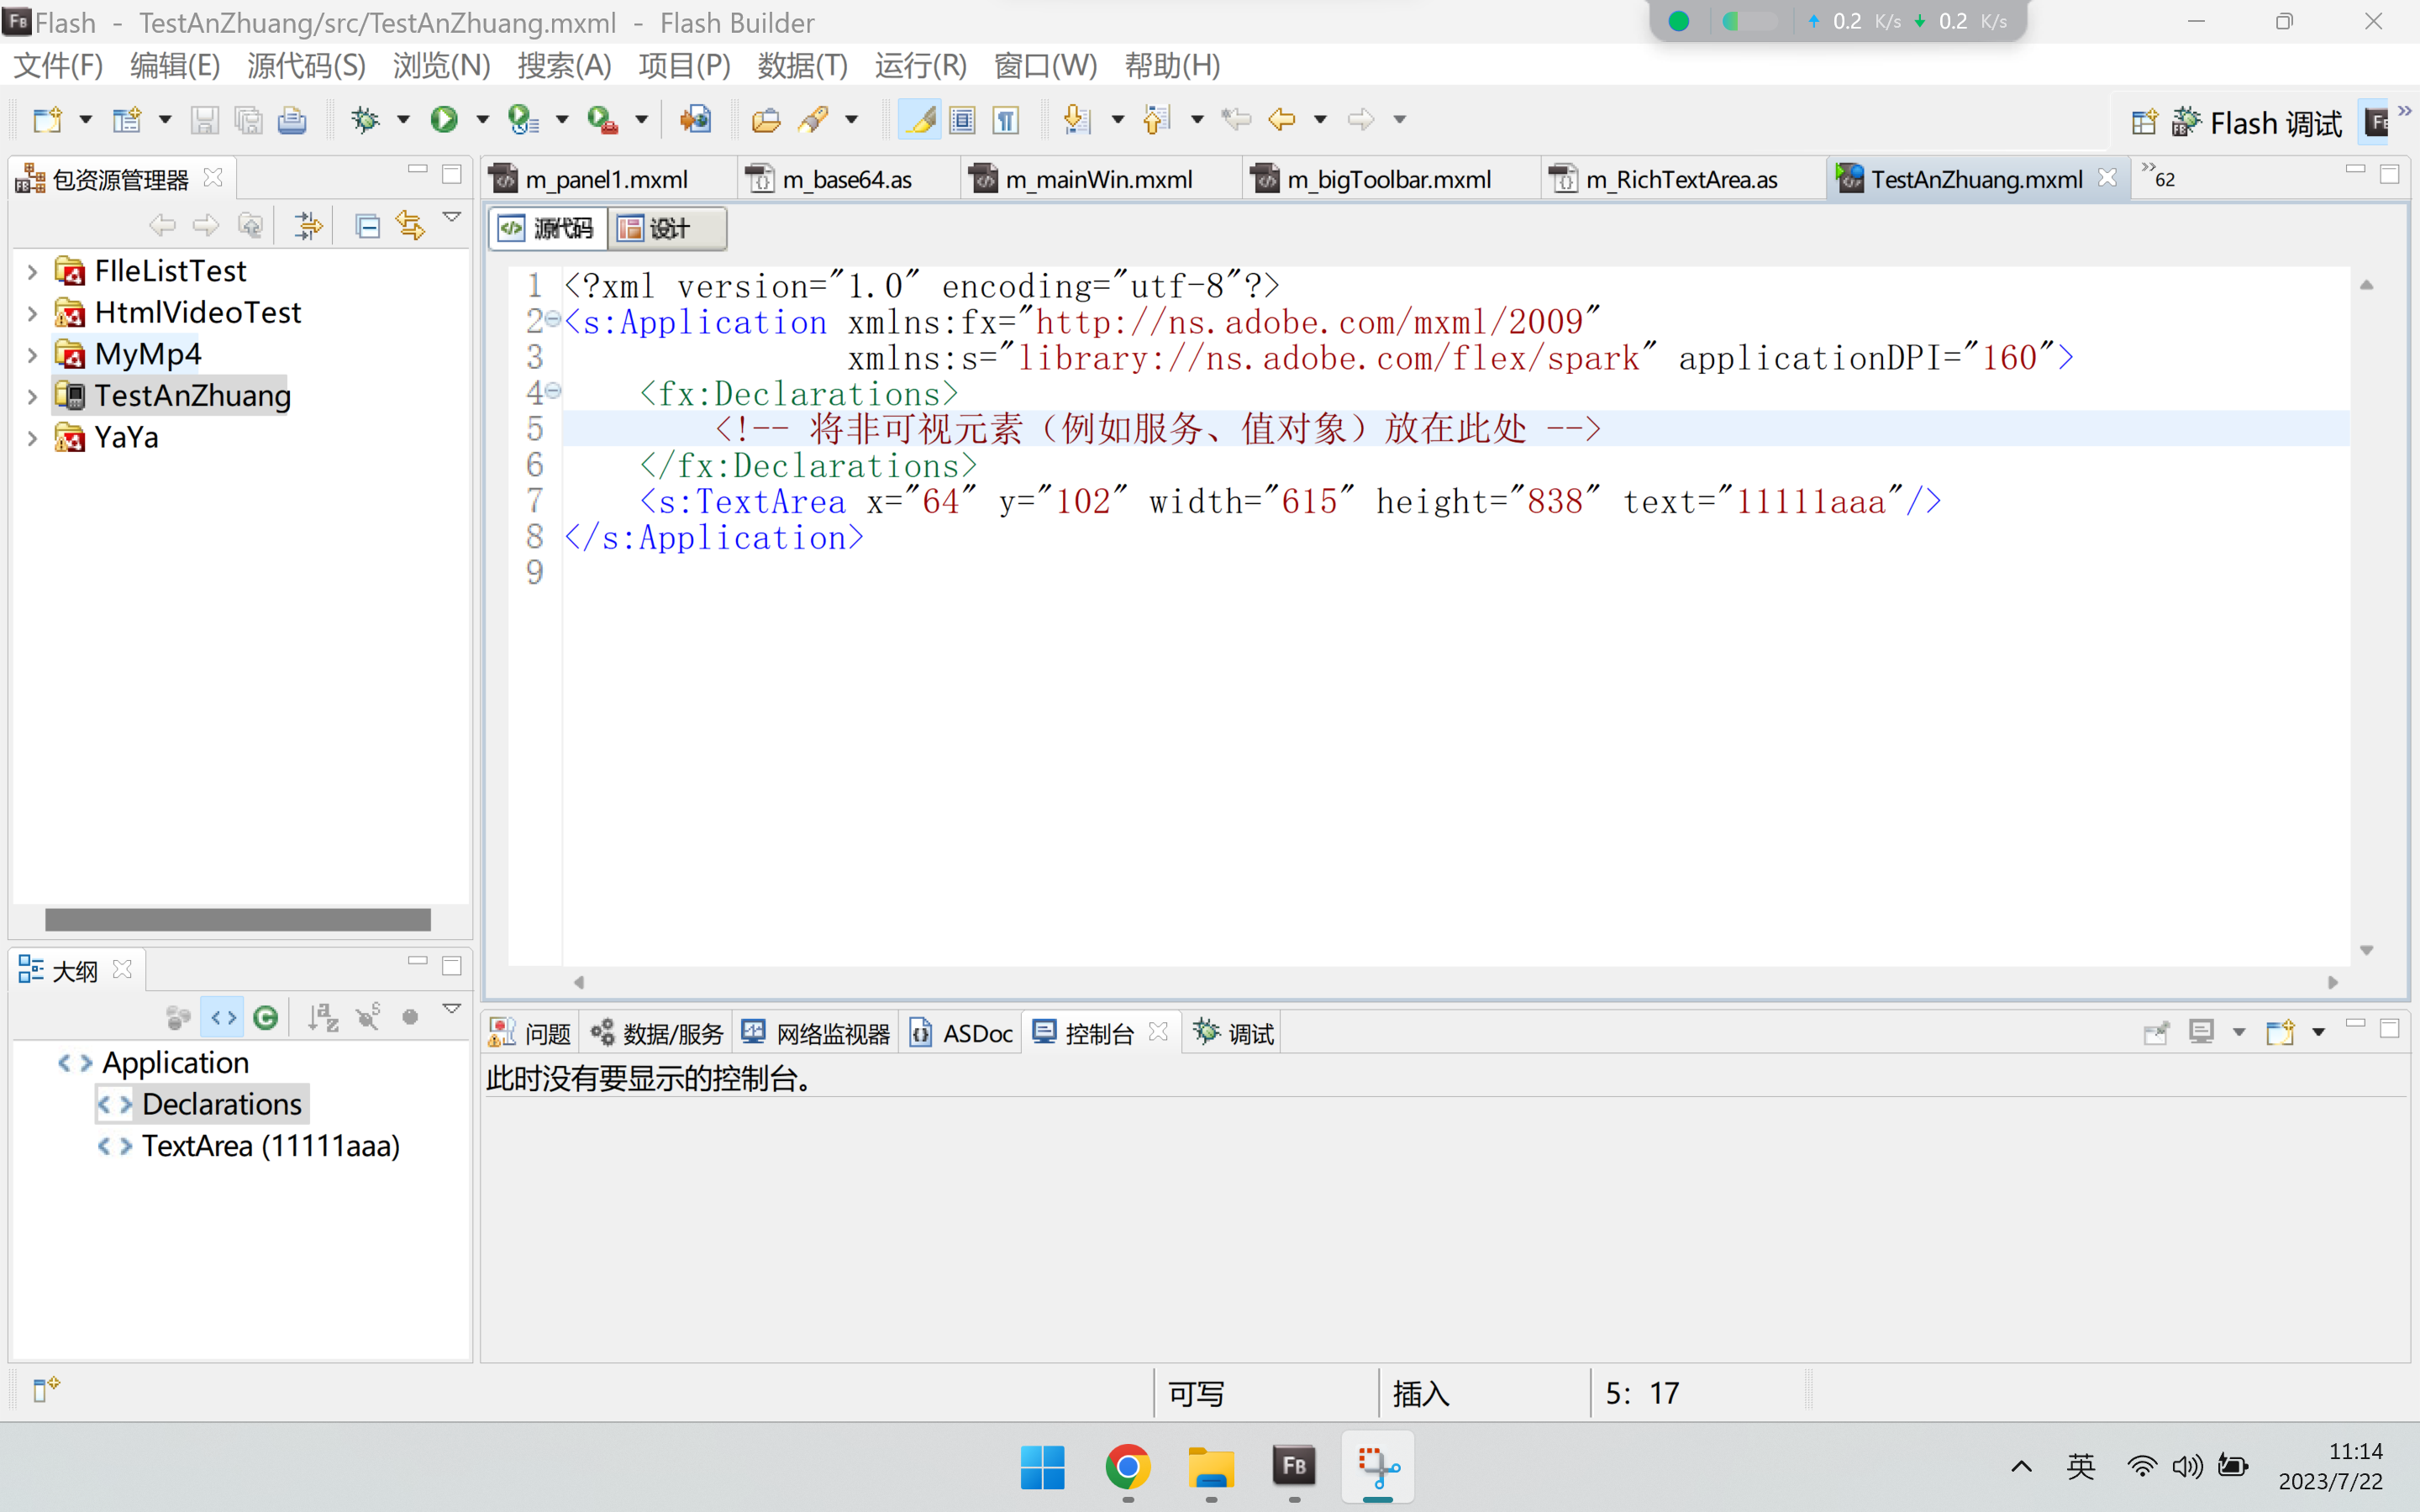
Task: Switch to the m_mainWin.mxml editor tab
Action: pos(1098,179)
